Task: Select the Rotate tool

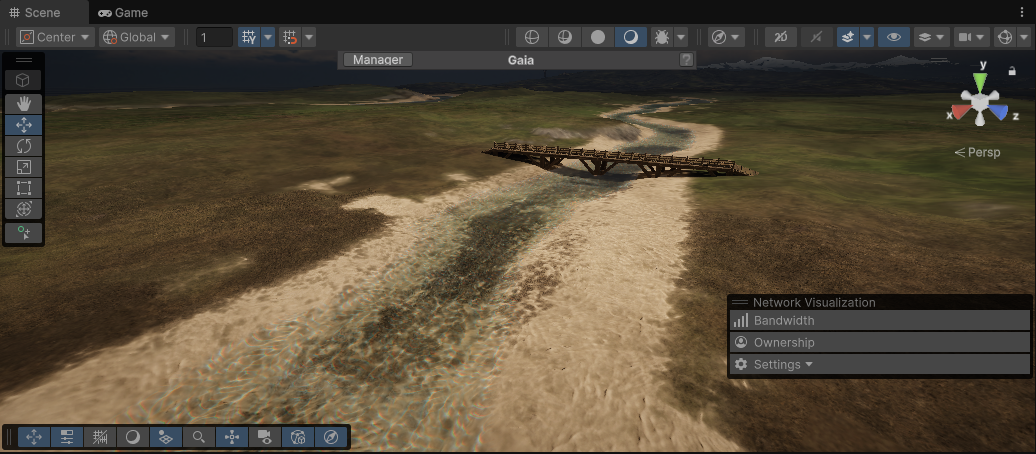Action: [x=23, y=146]
